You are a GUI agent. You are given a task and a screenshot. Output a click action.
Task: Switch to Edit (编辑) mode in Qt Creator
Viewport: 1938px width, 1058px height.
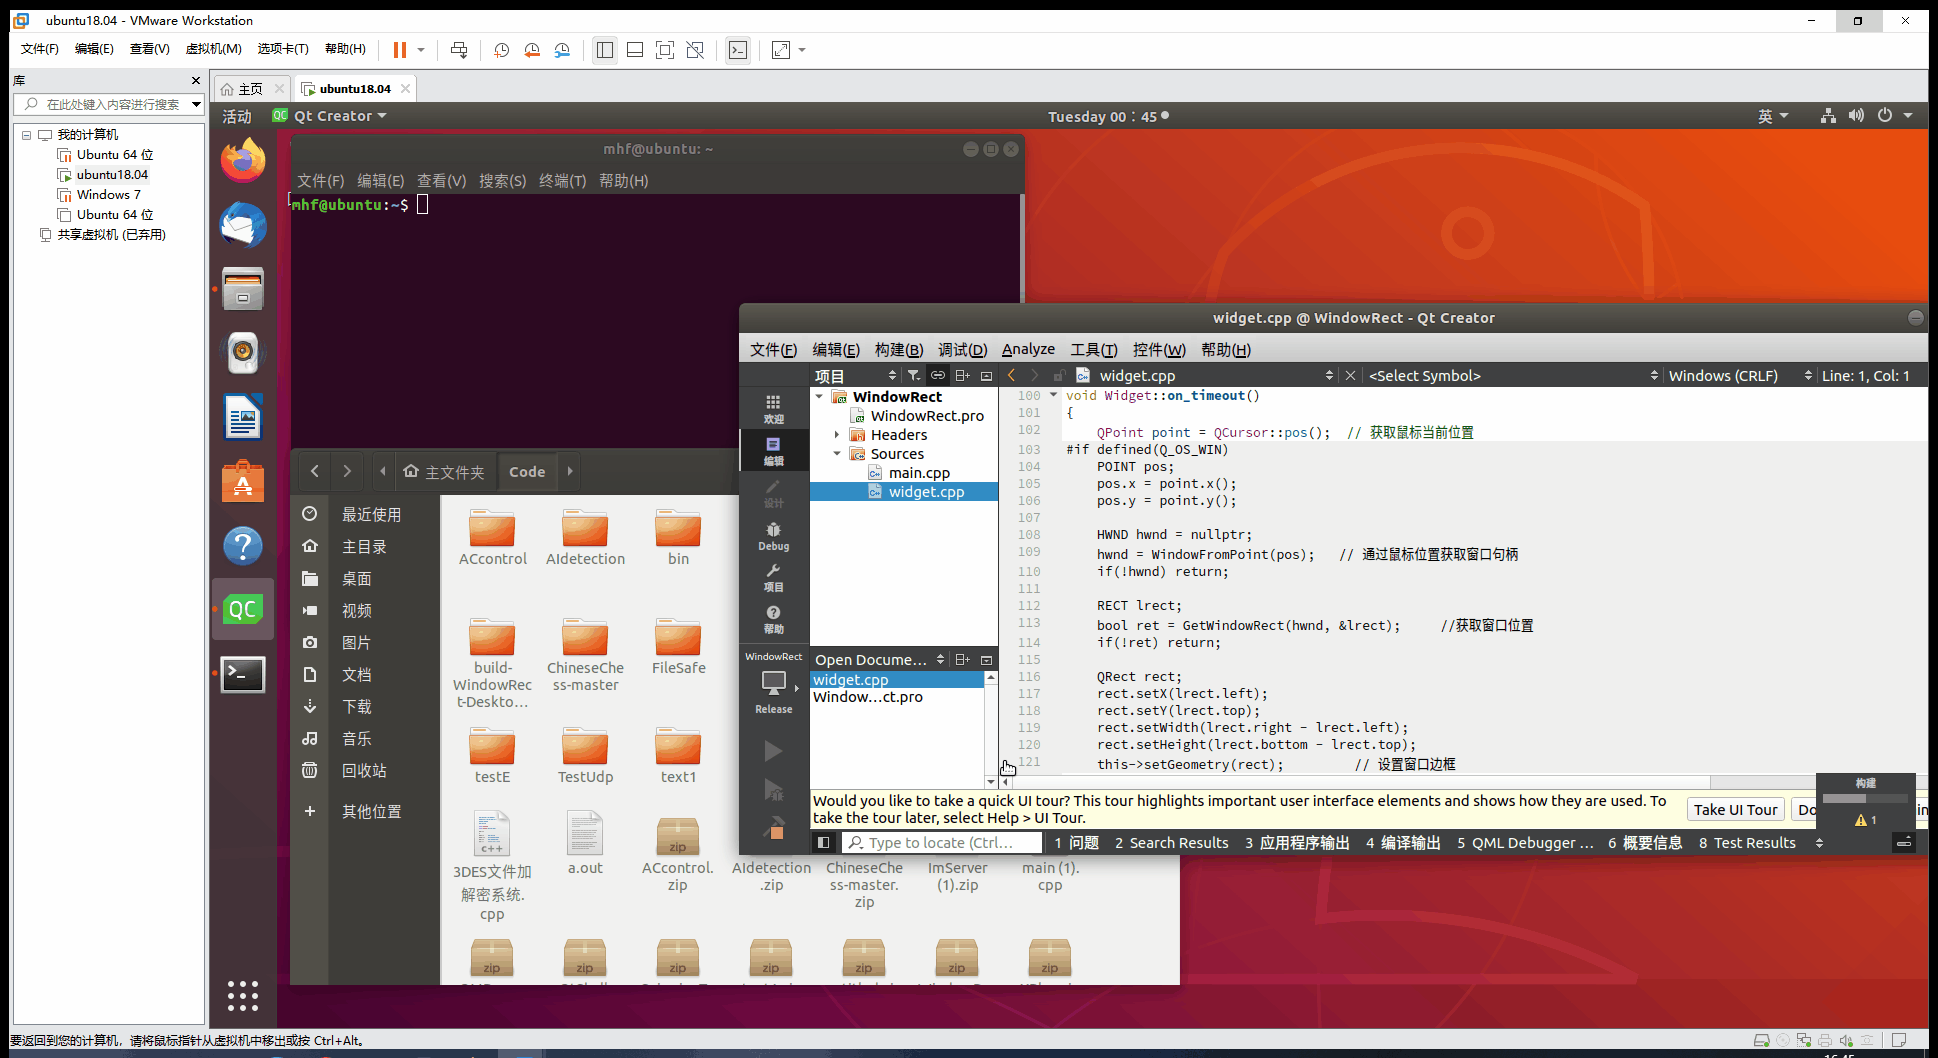(x=773, y=450)
